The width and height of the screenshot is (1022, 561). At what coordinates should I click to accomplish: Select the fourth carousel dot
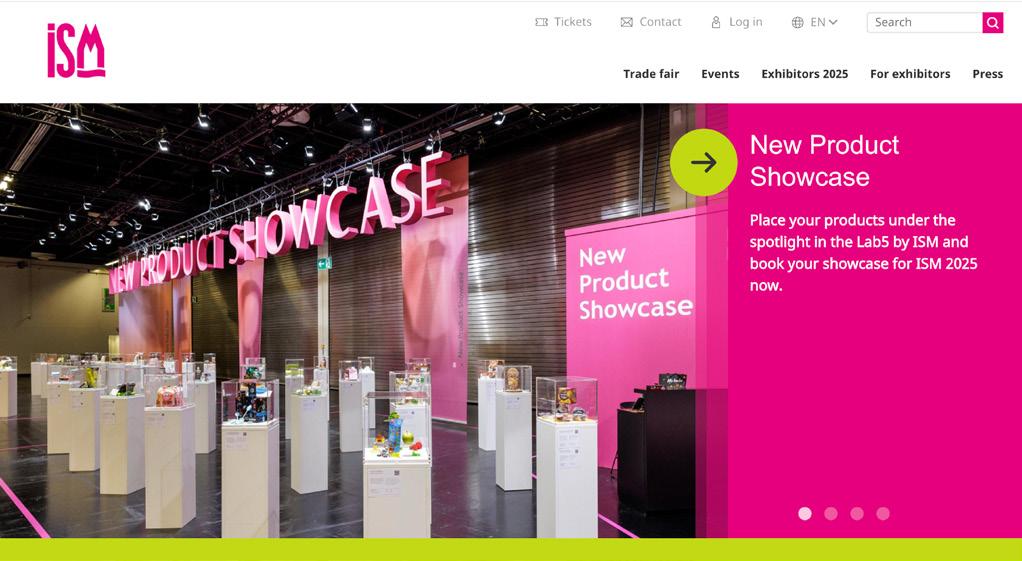point(883,513)
